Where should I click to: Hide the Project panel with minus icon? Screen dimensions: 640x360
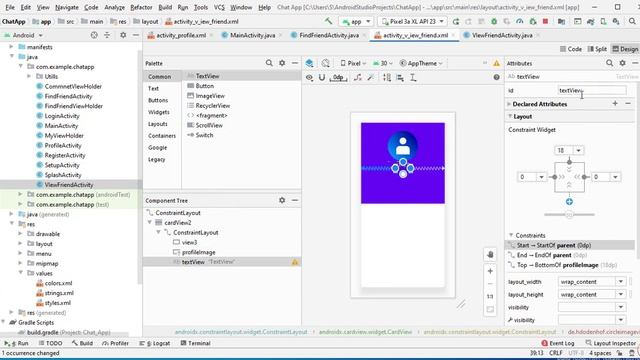pyautogui.click(x=136, y=36)
